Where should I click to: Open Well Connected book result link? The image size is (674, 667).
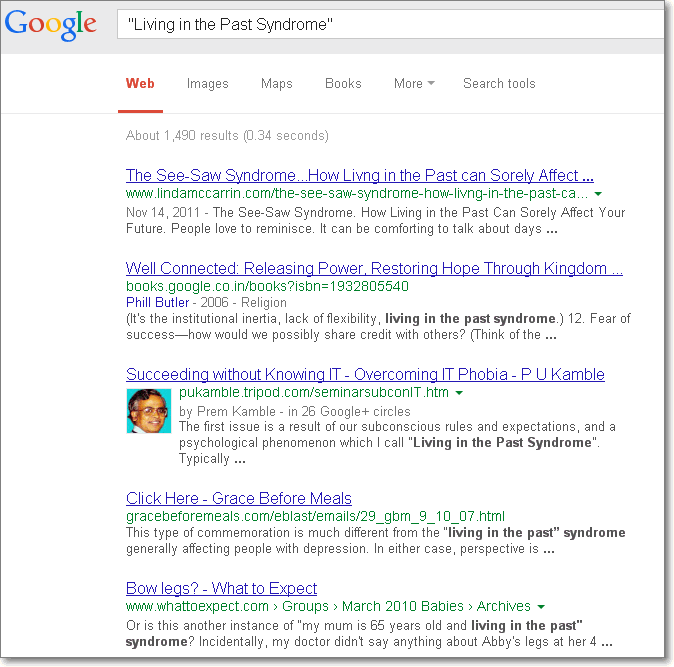[x=374, y=268]
